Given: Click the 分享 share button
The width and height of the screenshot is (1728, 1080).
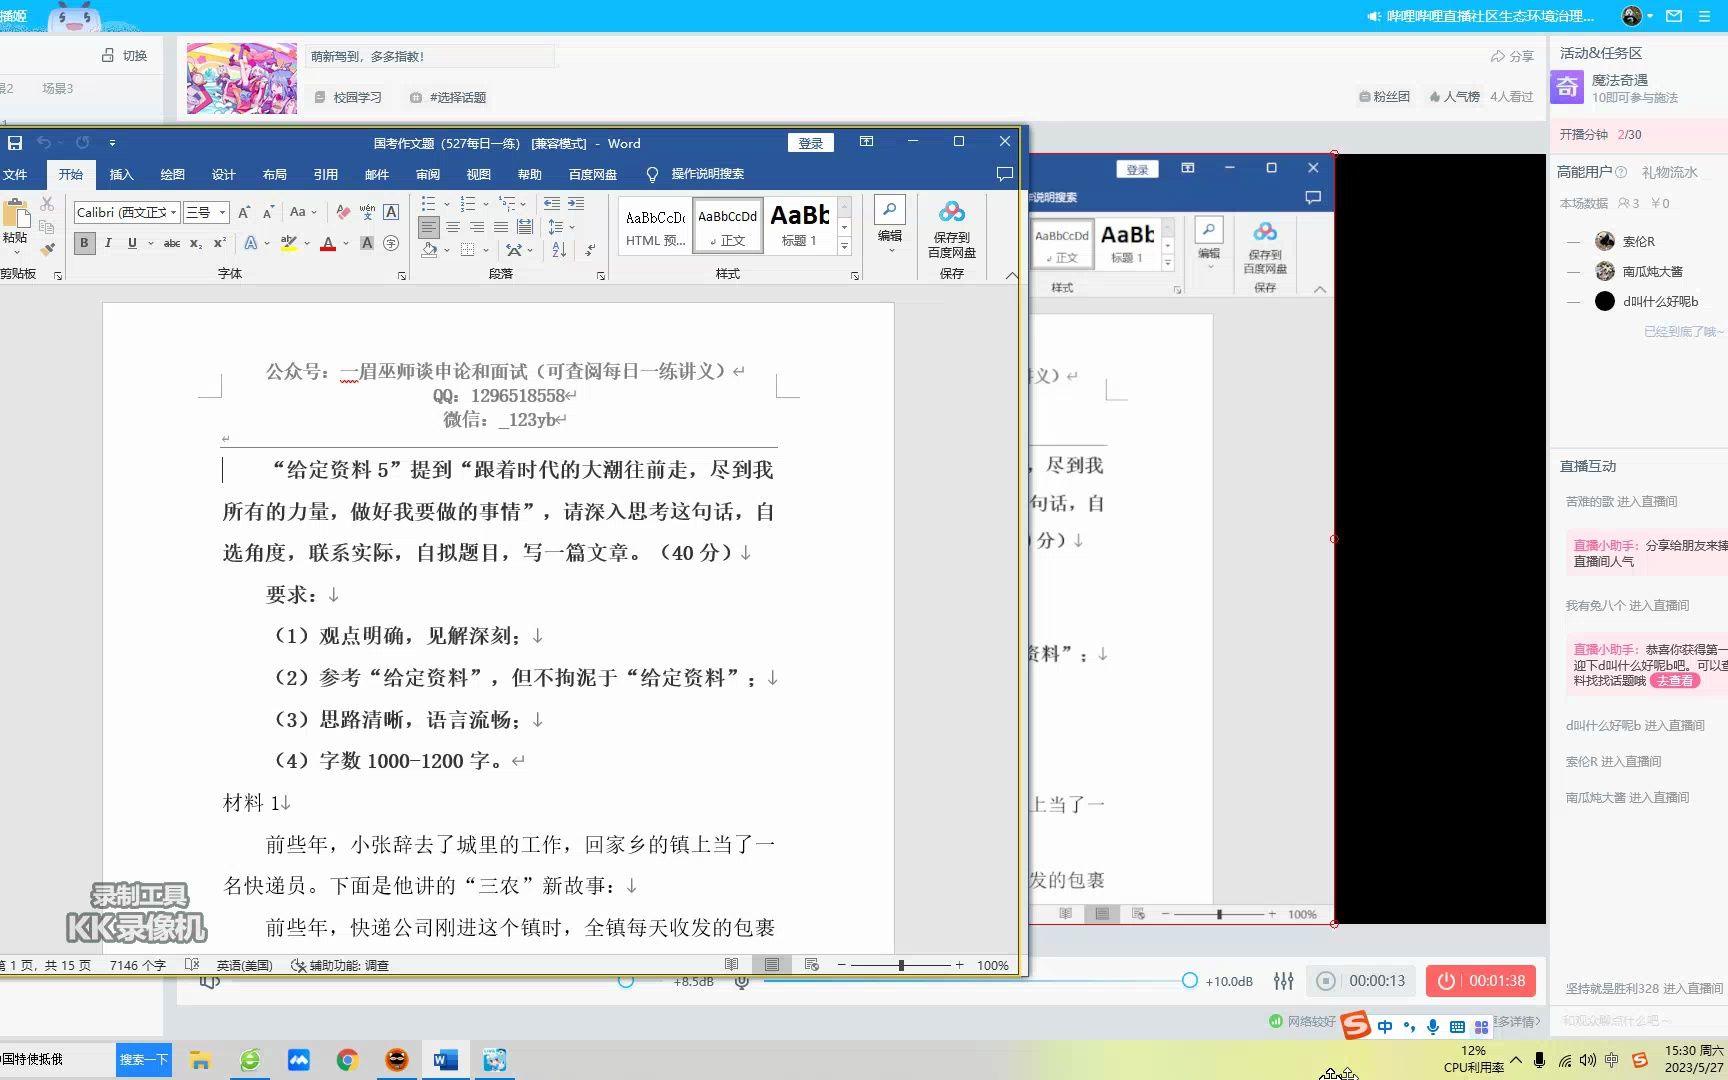Looking at the screenshot, I should [x=1512, y=57].
